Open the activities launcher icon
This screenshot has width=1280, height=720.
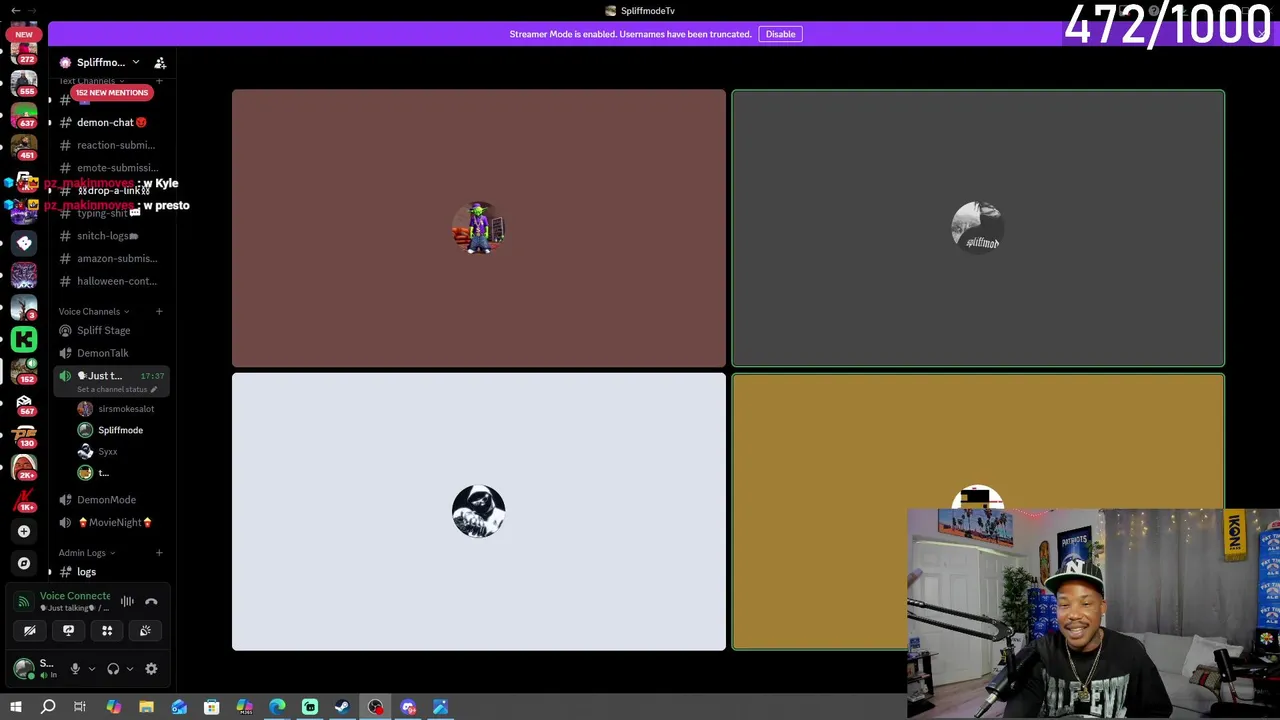[x=107, y=630]
